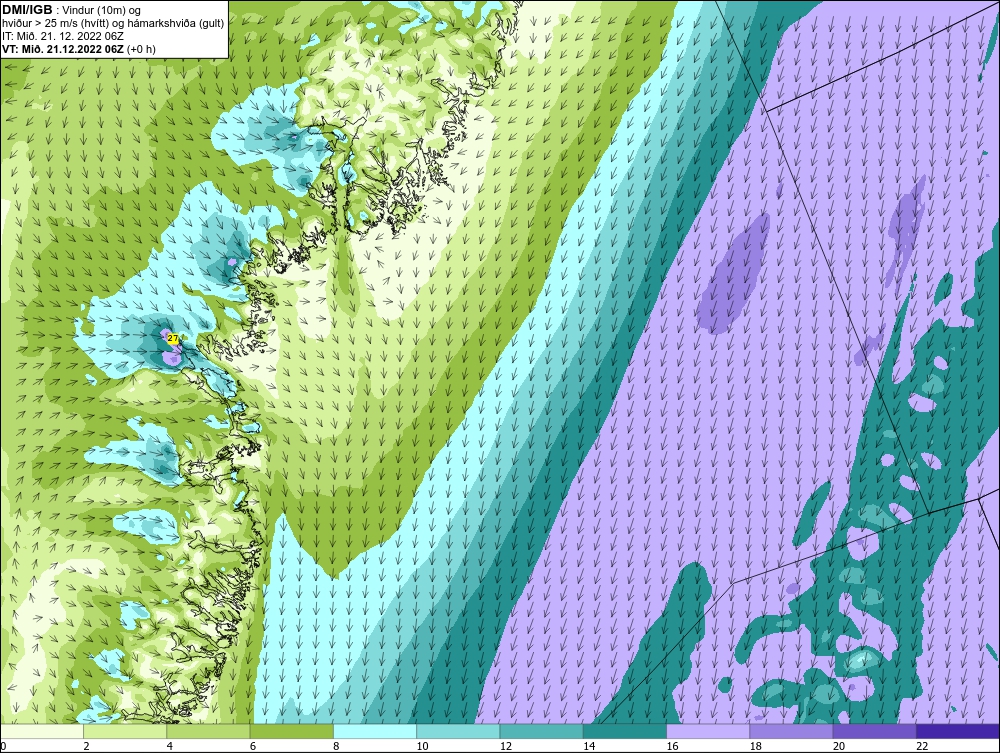Click the scale label '12'
The height and width of the screenshot is (753, 1000).
pos(505,746)
